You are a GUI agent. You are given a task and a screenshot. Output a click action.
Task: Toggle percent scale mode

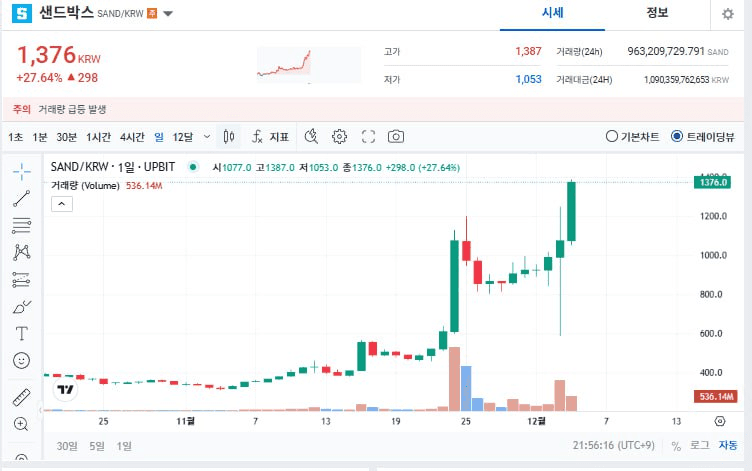pyautogui.click(x=676, y=446)
